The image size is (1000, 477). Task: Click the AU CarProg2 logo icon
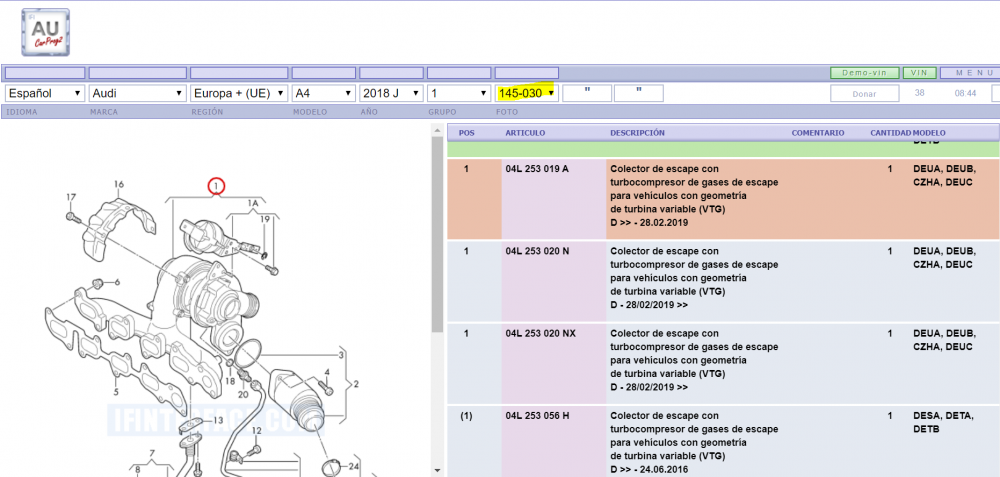[x=45, y=32]
